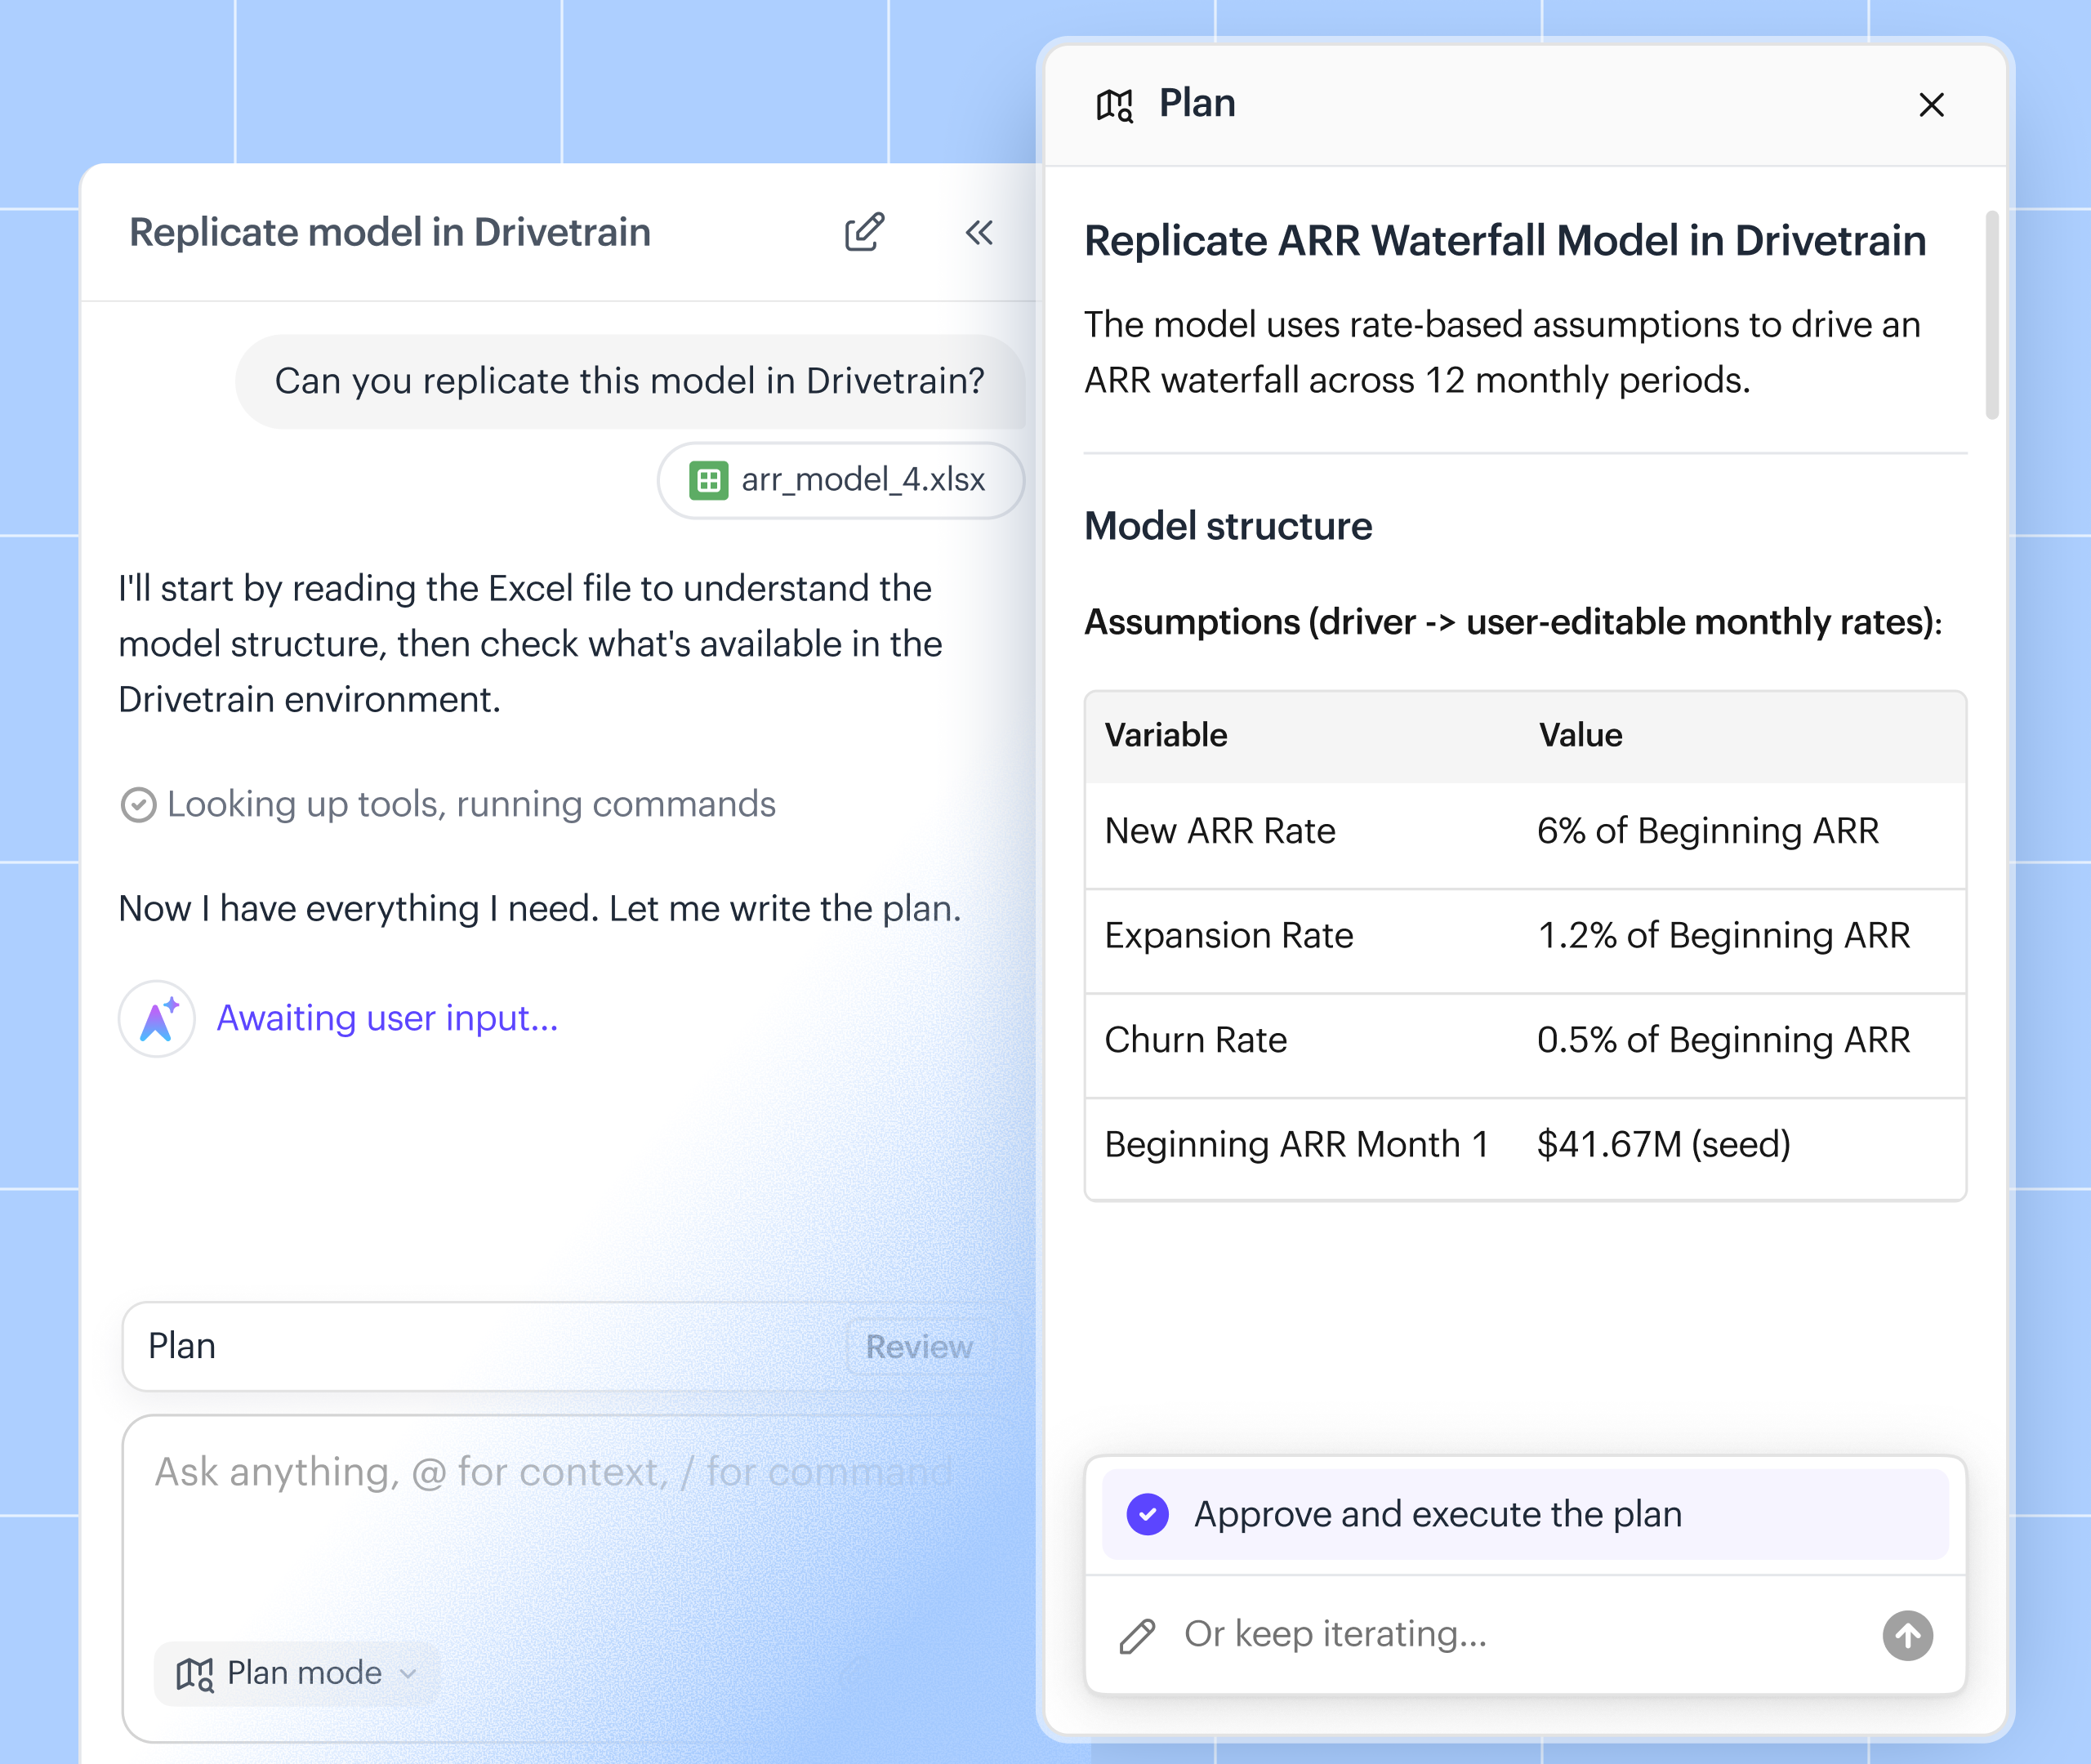This screenshot has width=2091, height=1764.
Task: Select Approve and execute the plan
Action: click(x=1525, y=1514)
